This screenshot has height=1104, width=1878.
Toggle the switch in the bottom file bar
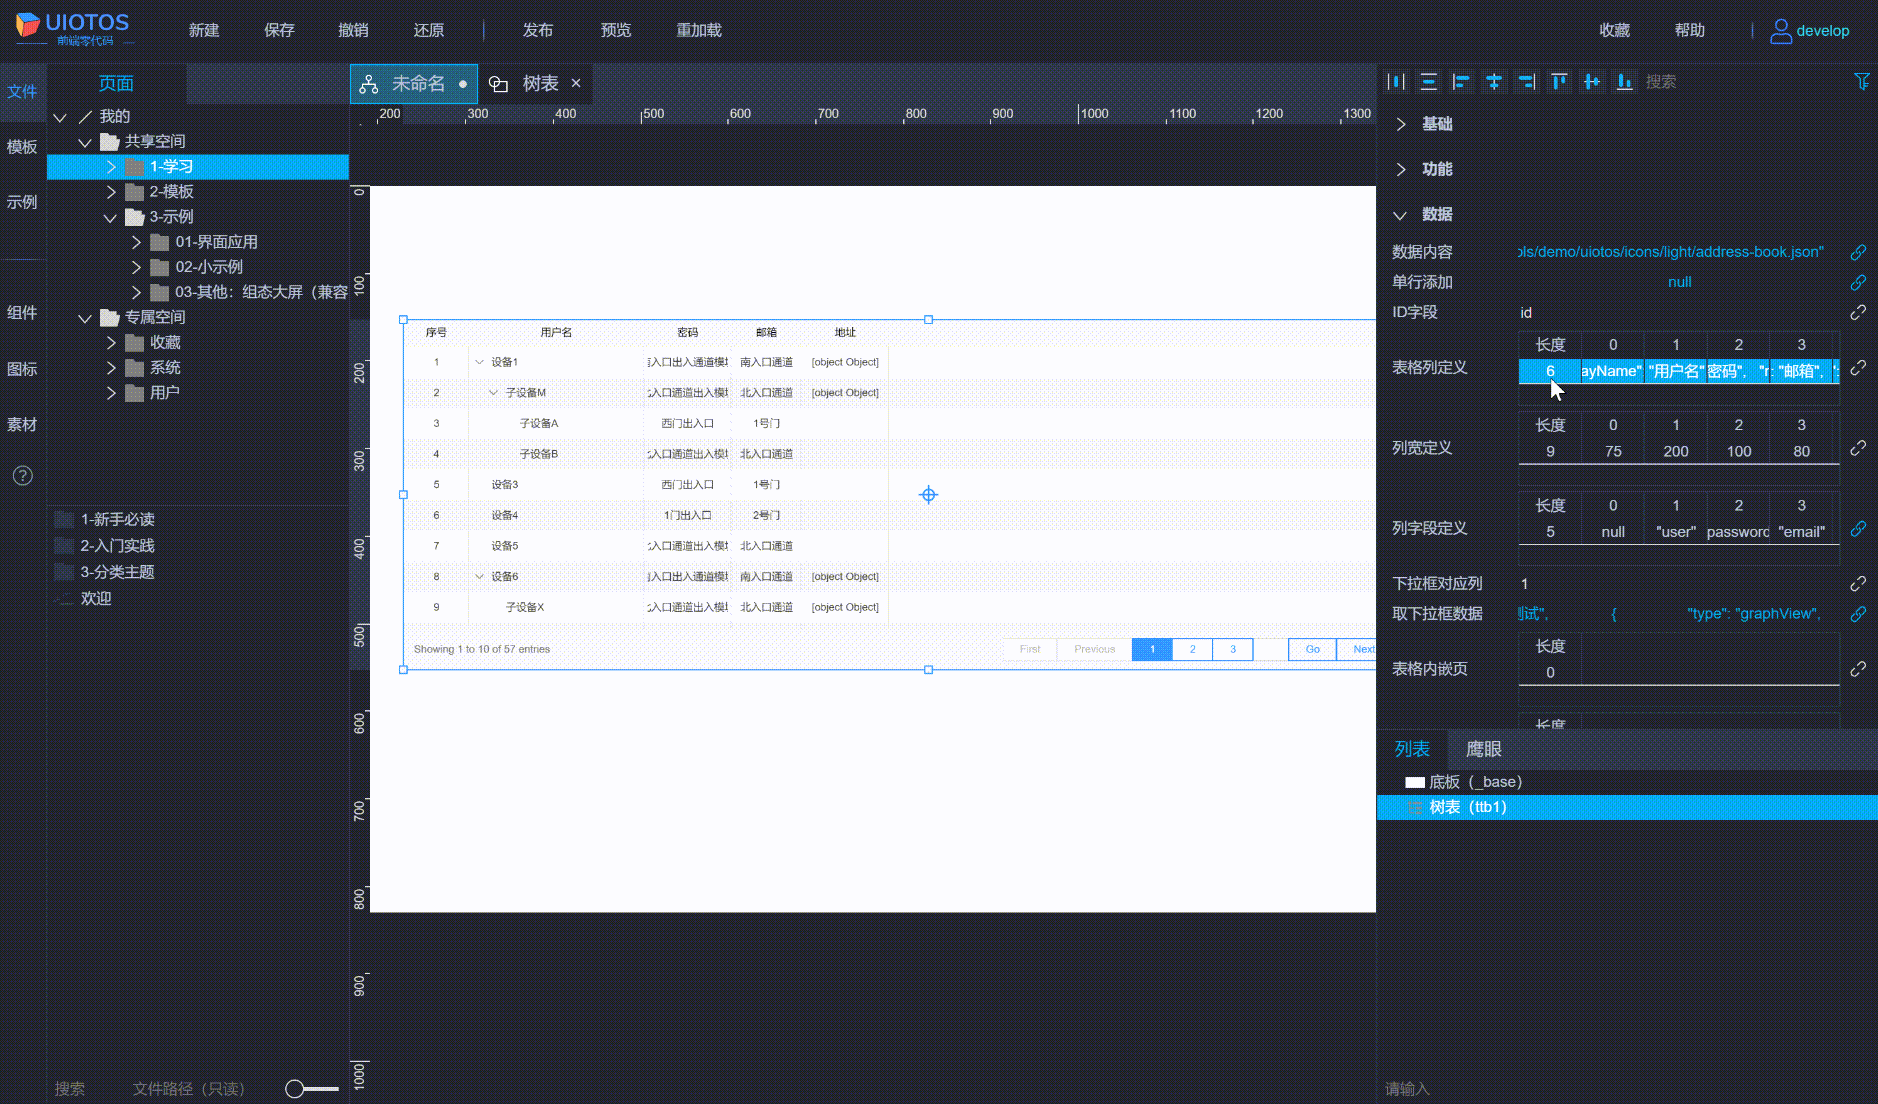[311, 1088]
